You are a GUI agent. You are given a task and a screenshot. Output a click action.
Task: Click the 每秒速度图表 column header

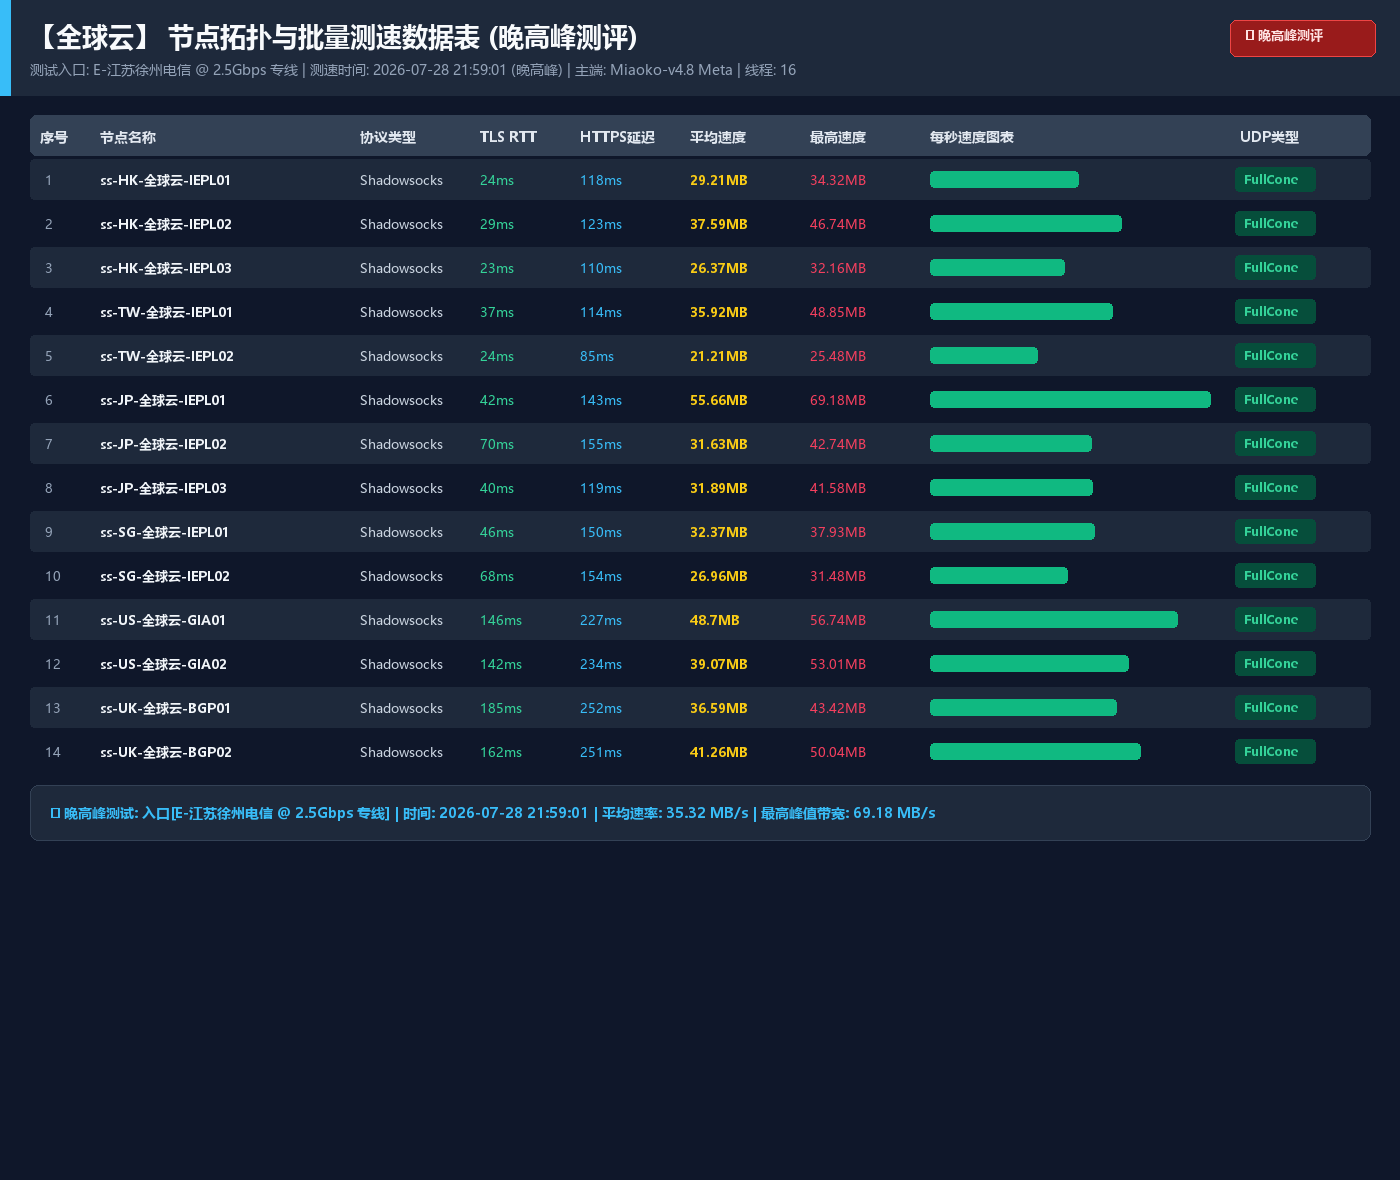pos(972,137)
